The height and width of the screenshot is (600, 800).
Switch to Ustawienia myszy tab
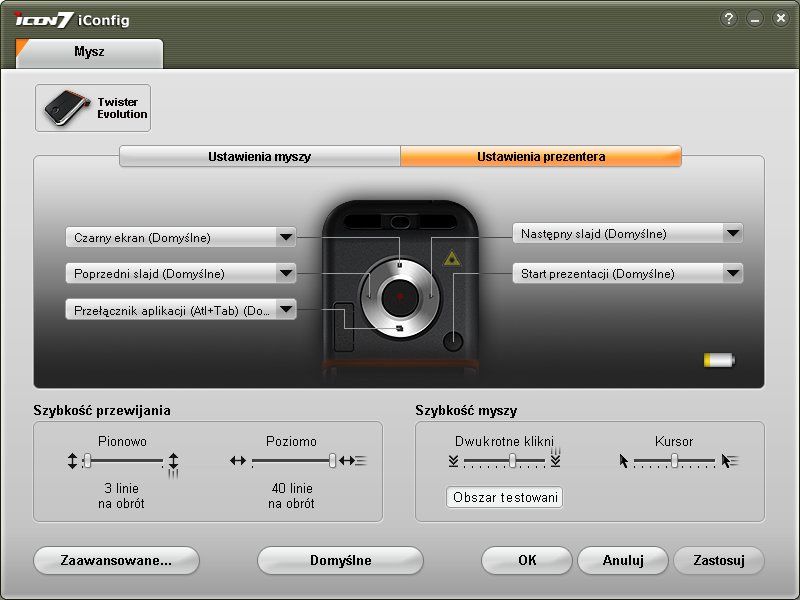coord(260,156)
